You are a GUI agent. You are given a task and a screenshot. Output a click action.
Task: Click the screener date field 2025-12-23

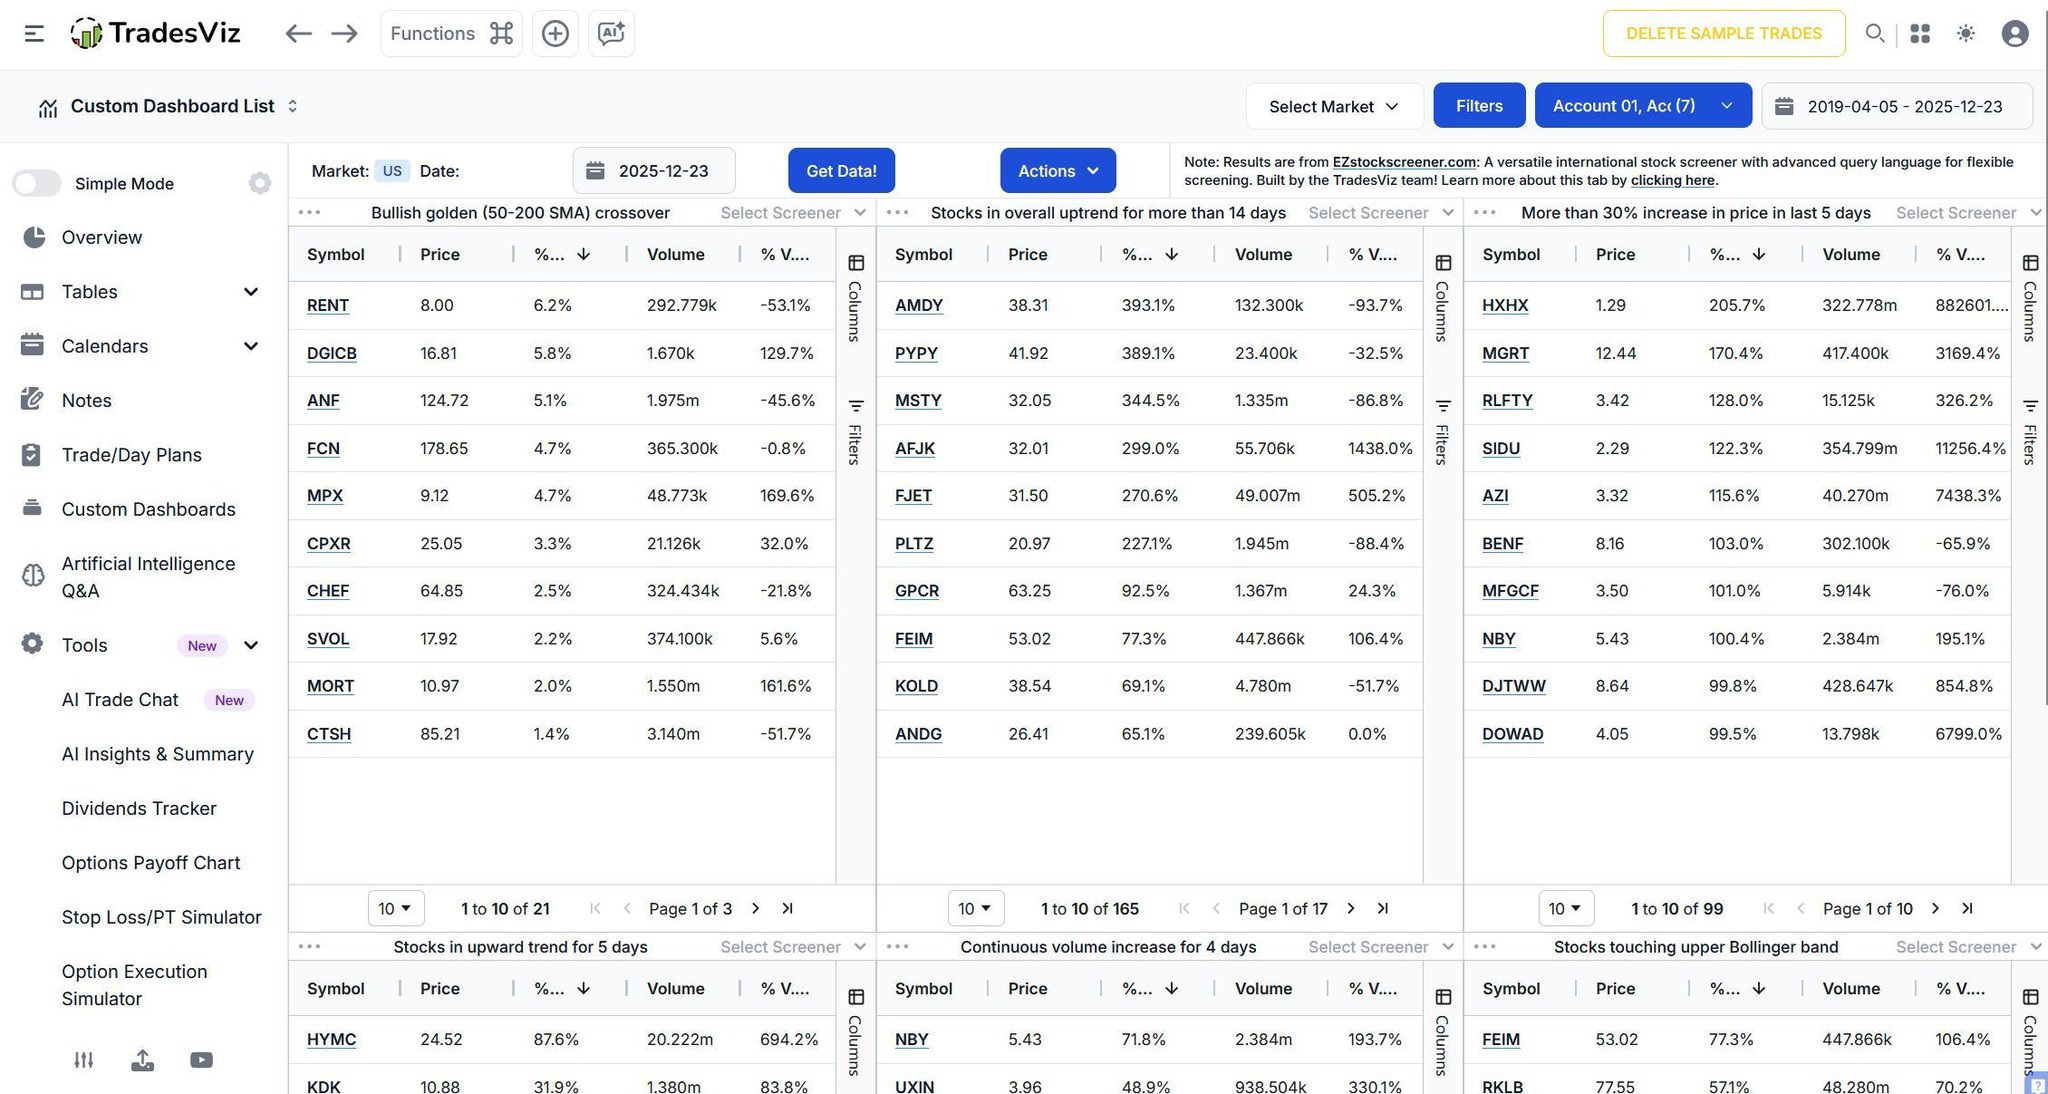point(654,171)
